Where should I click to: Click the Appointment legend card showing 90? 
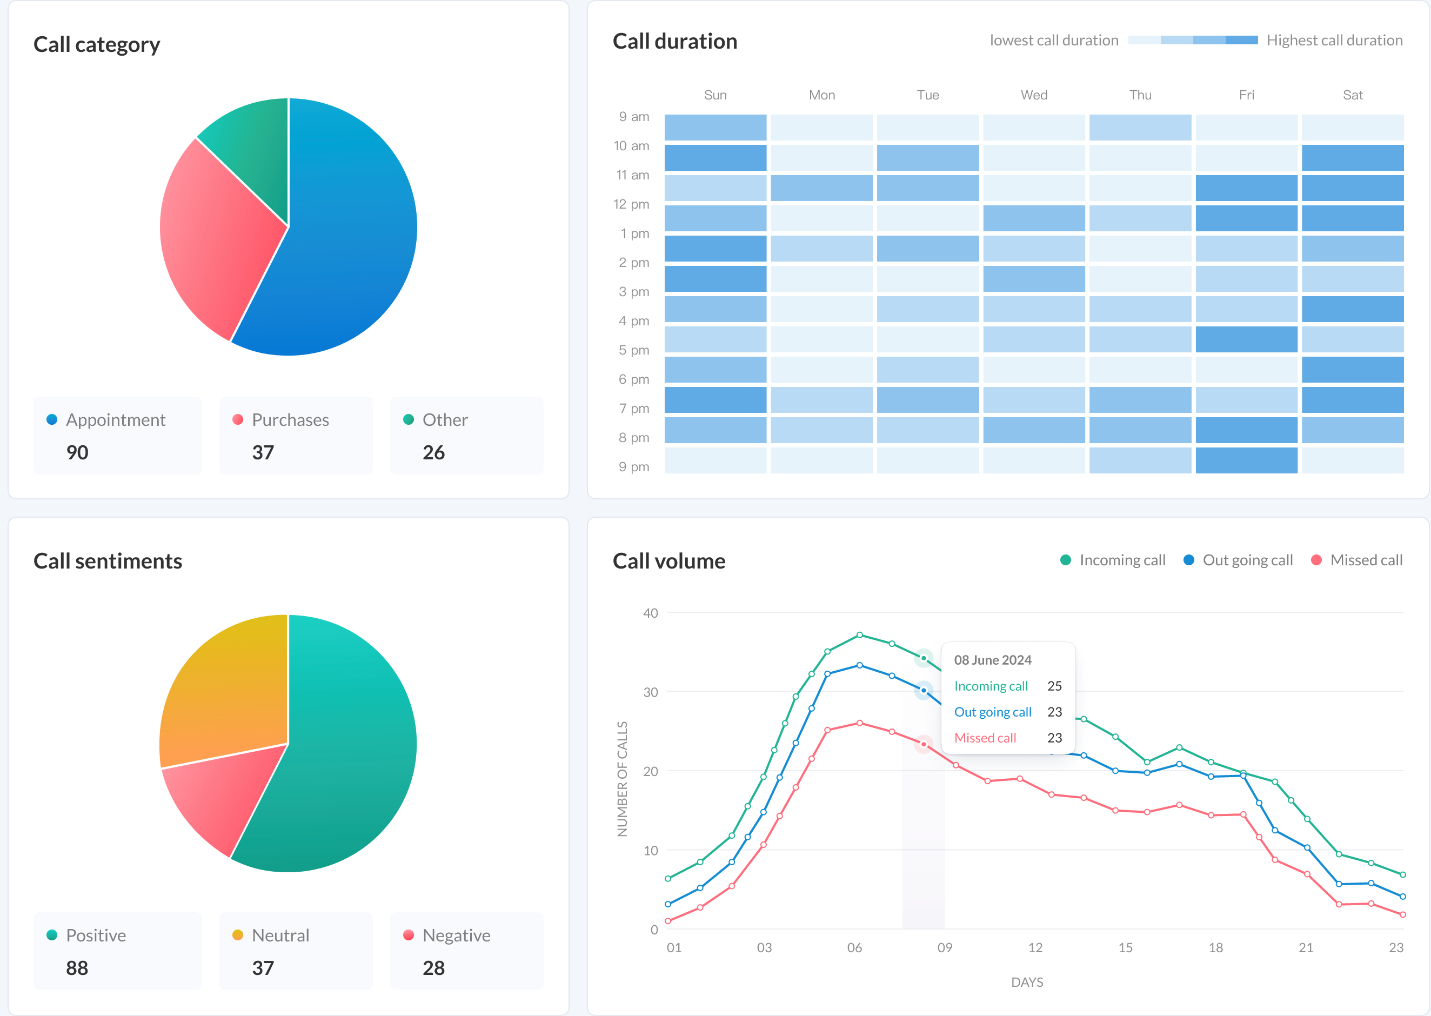click(117, 436)
